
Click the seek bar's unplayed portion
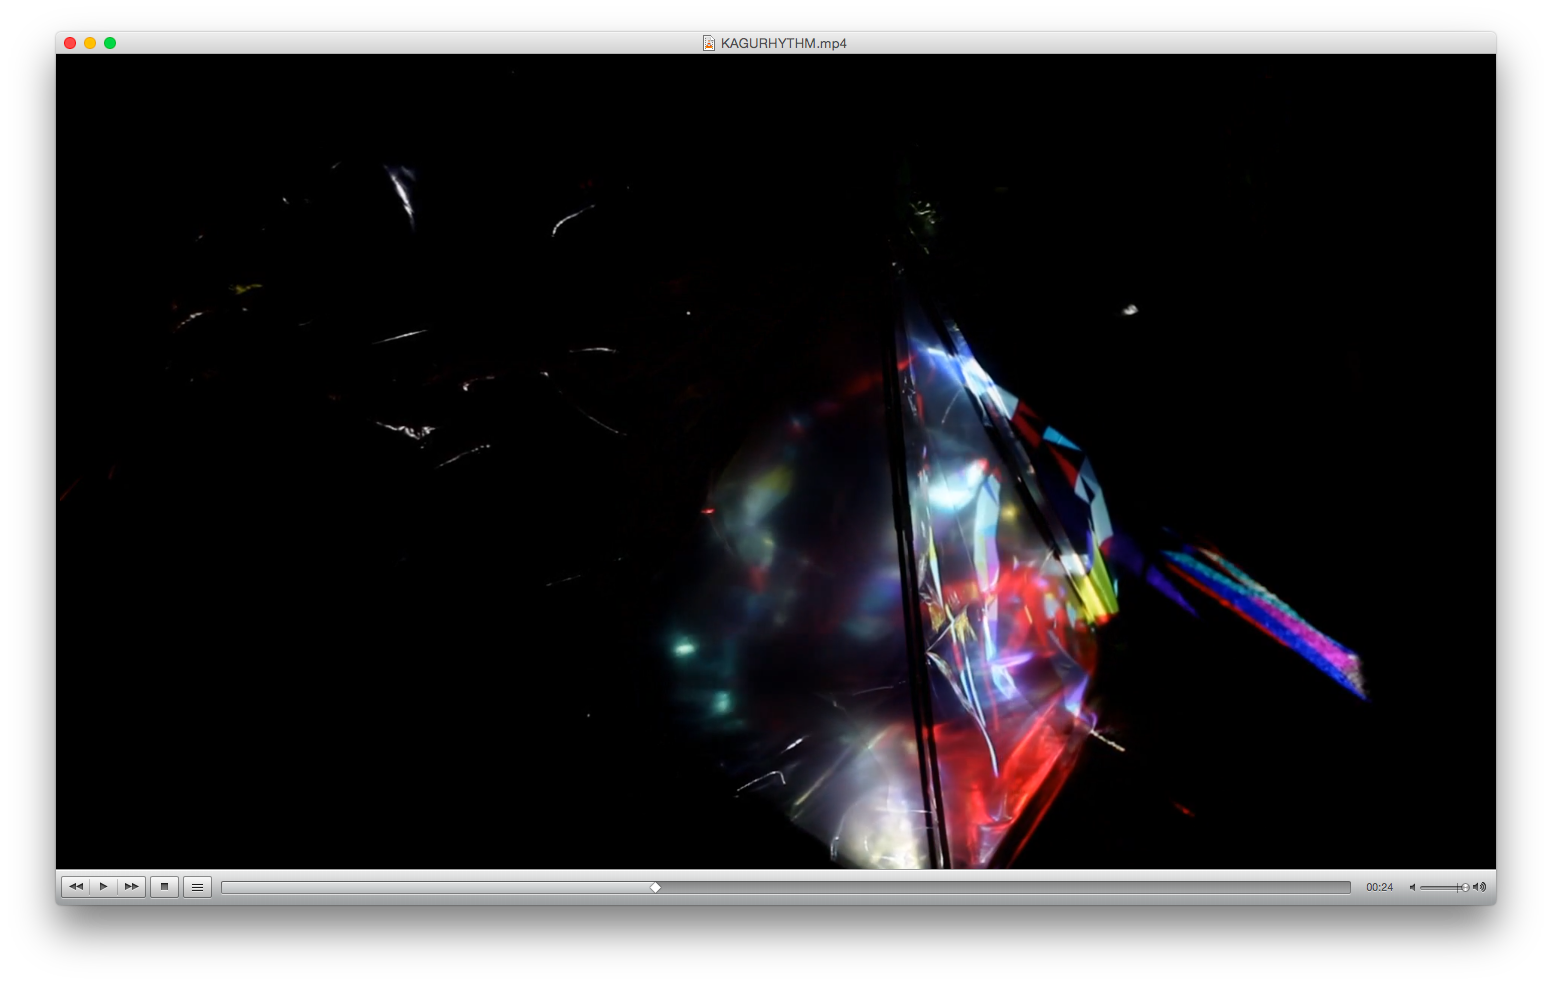tap(1005, 887)
